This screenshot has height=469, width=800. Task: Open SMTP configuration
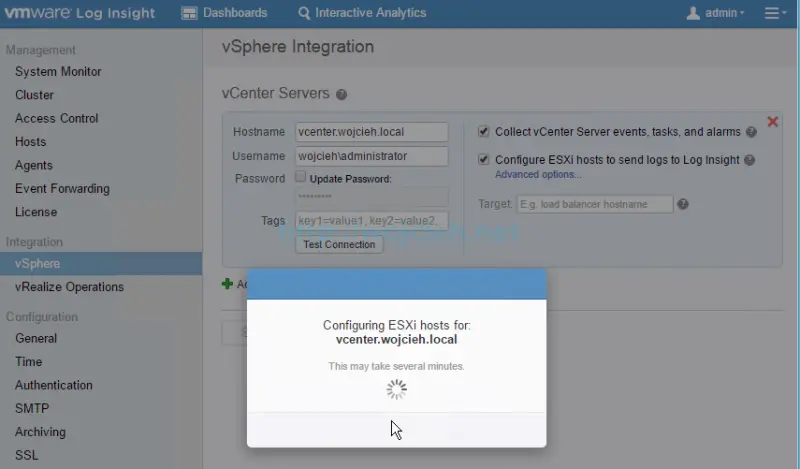[32, 409]
